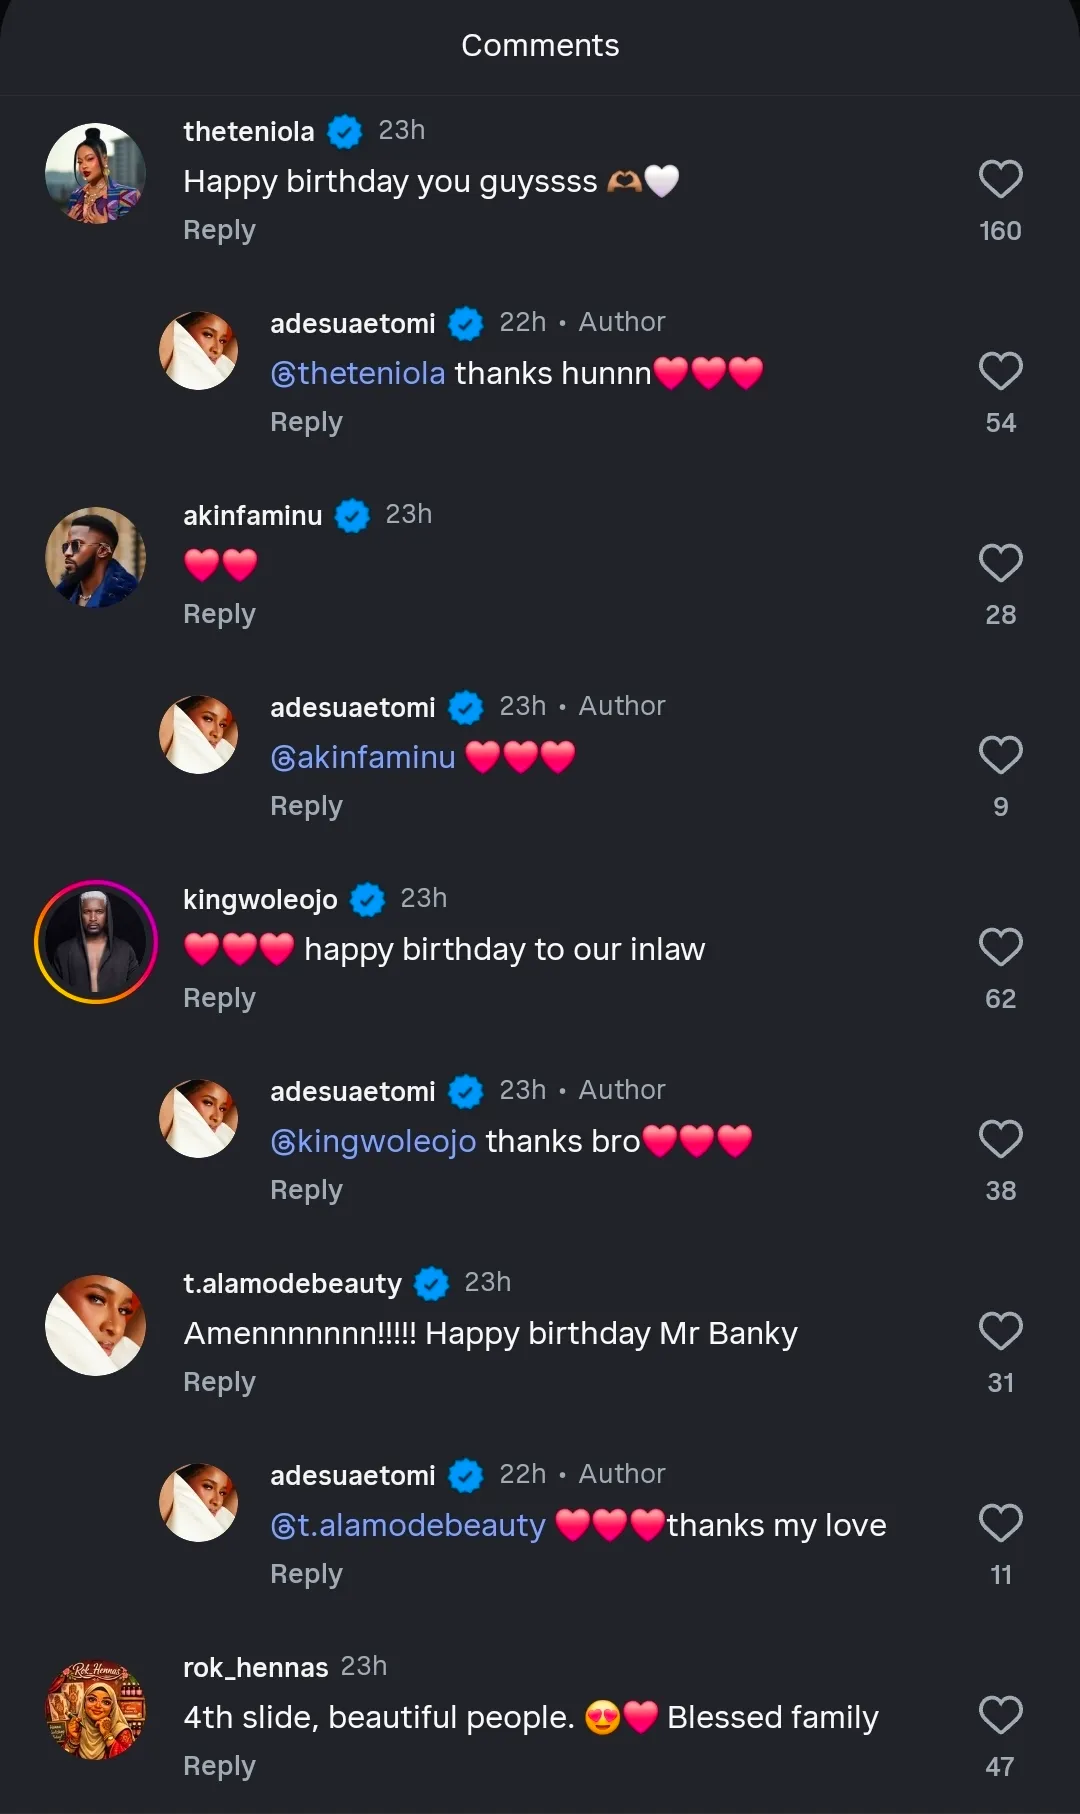Heart the 'thanks bro' reply
Screen dimensions: 1080x1814
pos(1000,1140)
